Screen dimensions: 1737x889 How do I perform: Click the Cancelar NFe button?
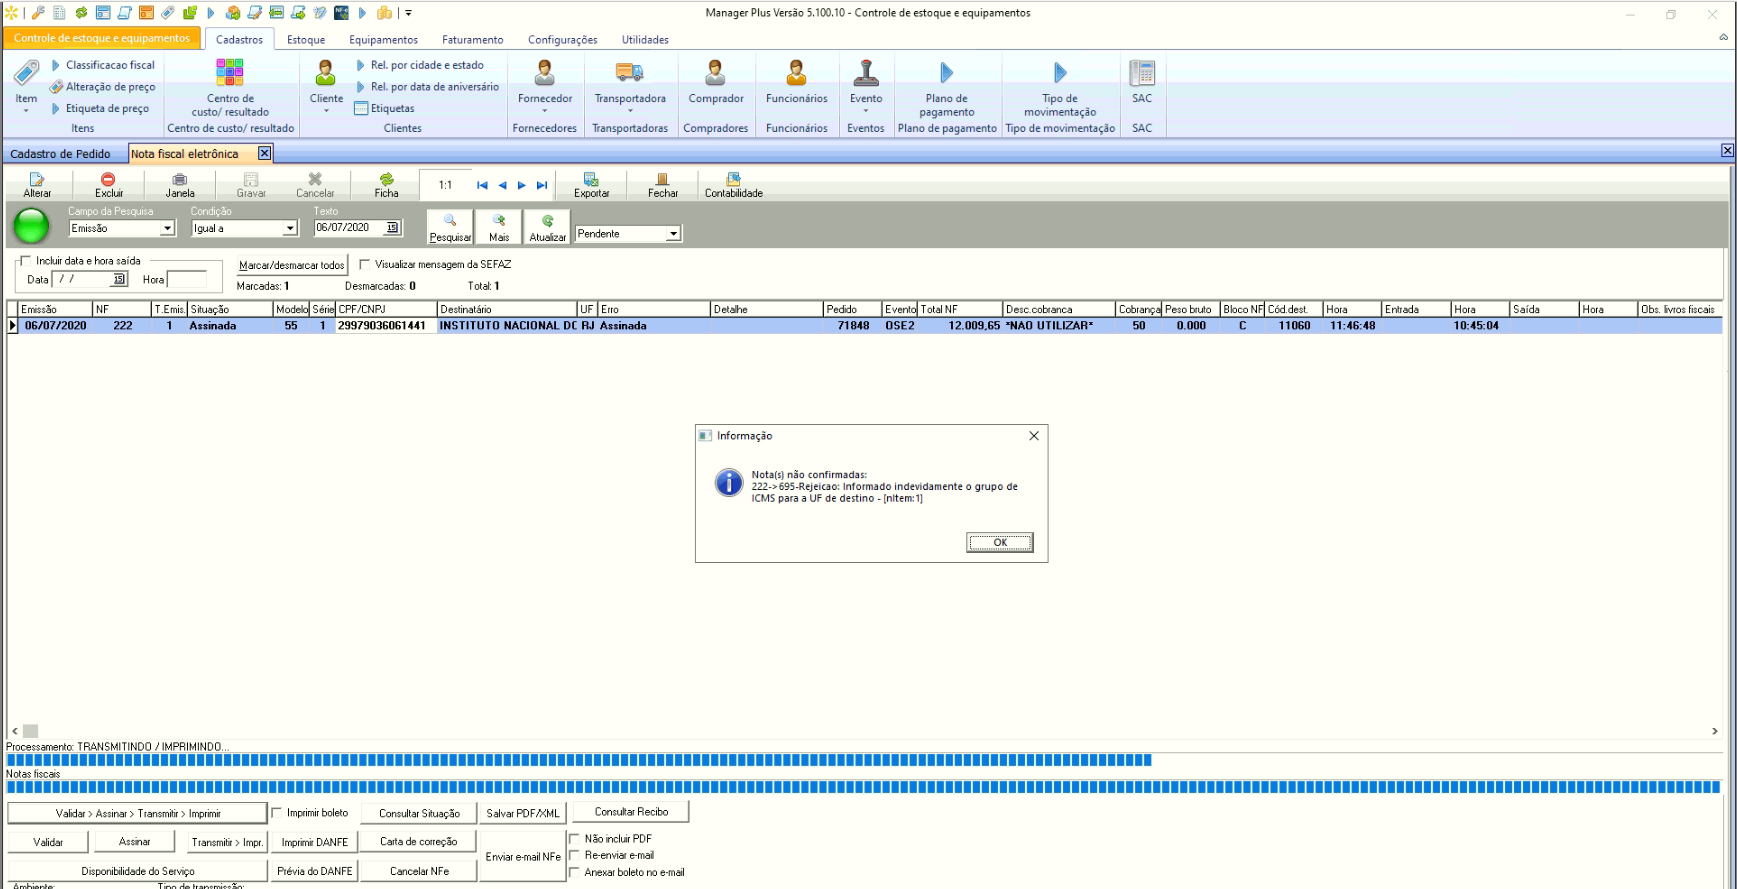[419, 871]
